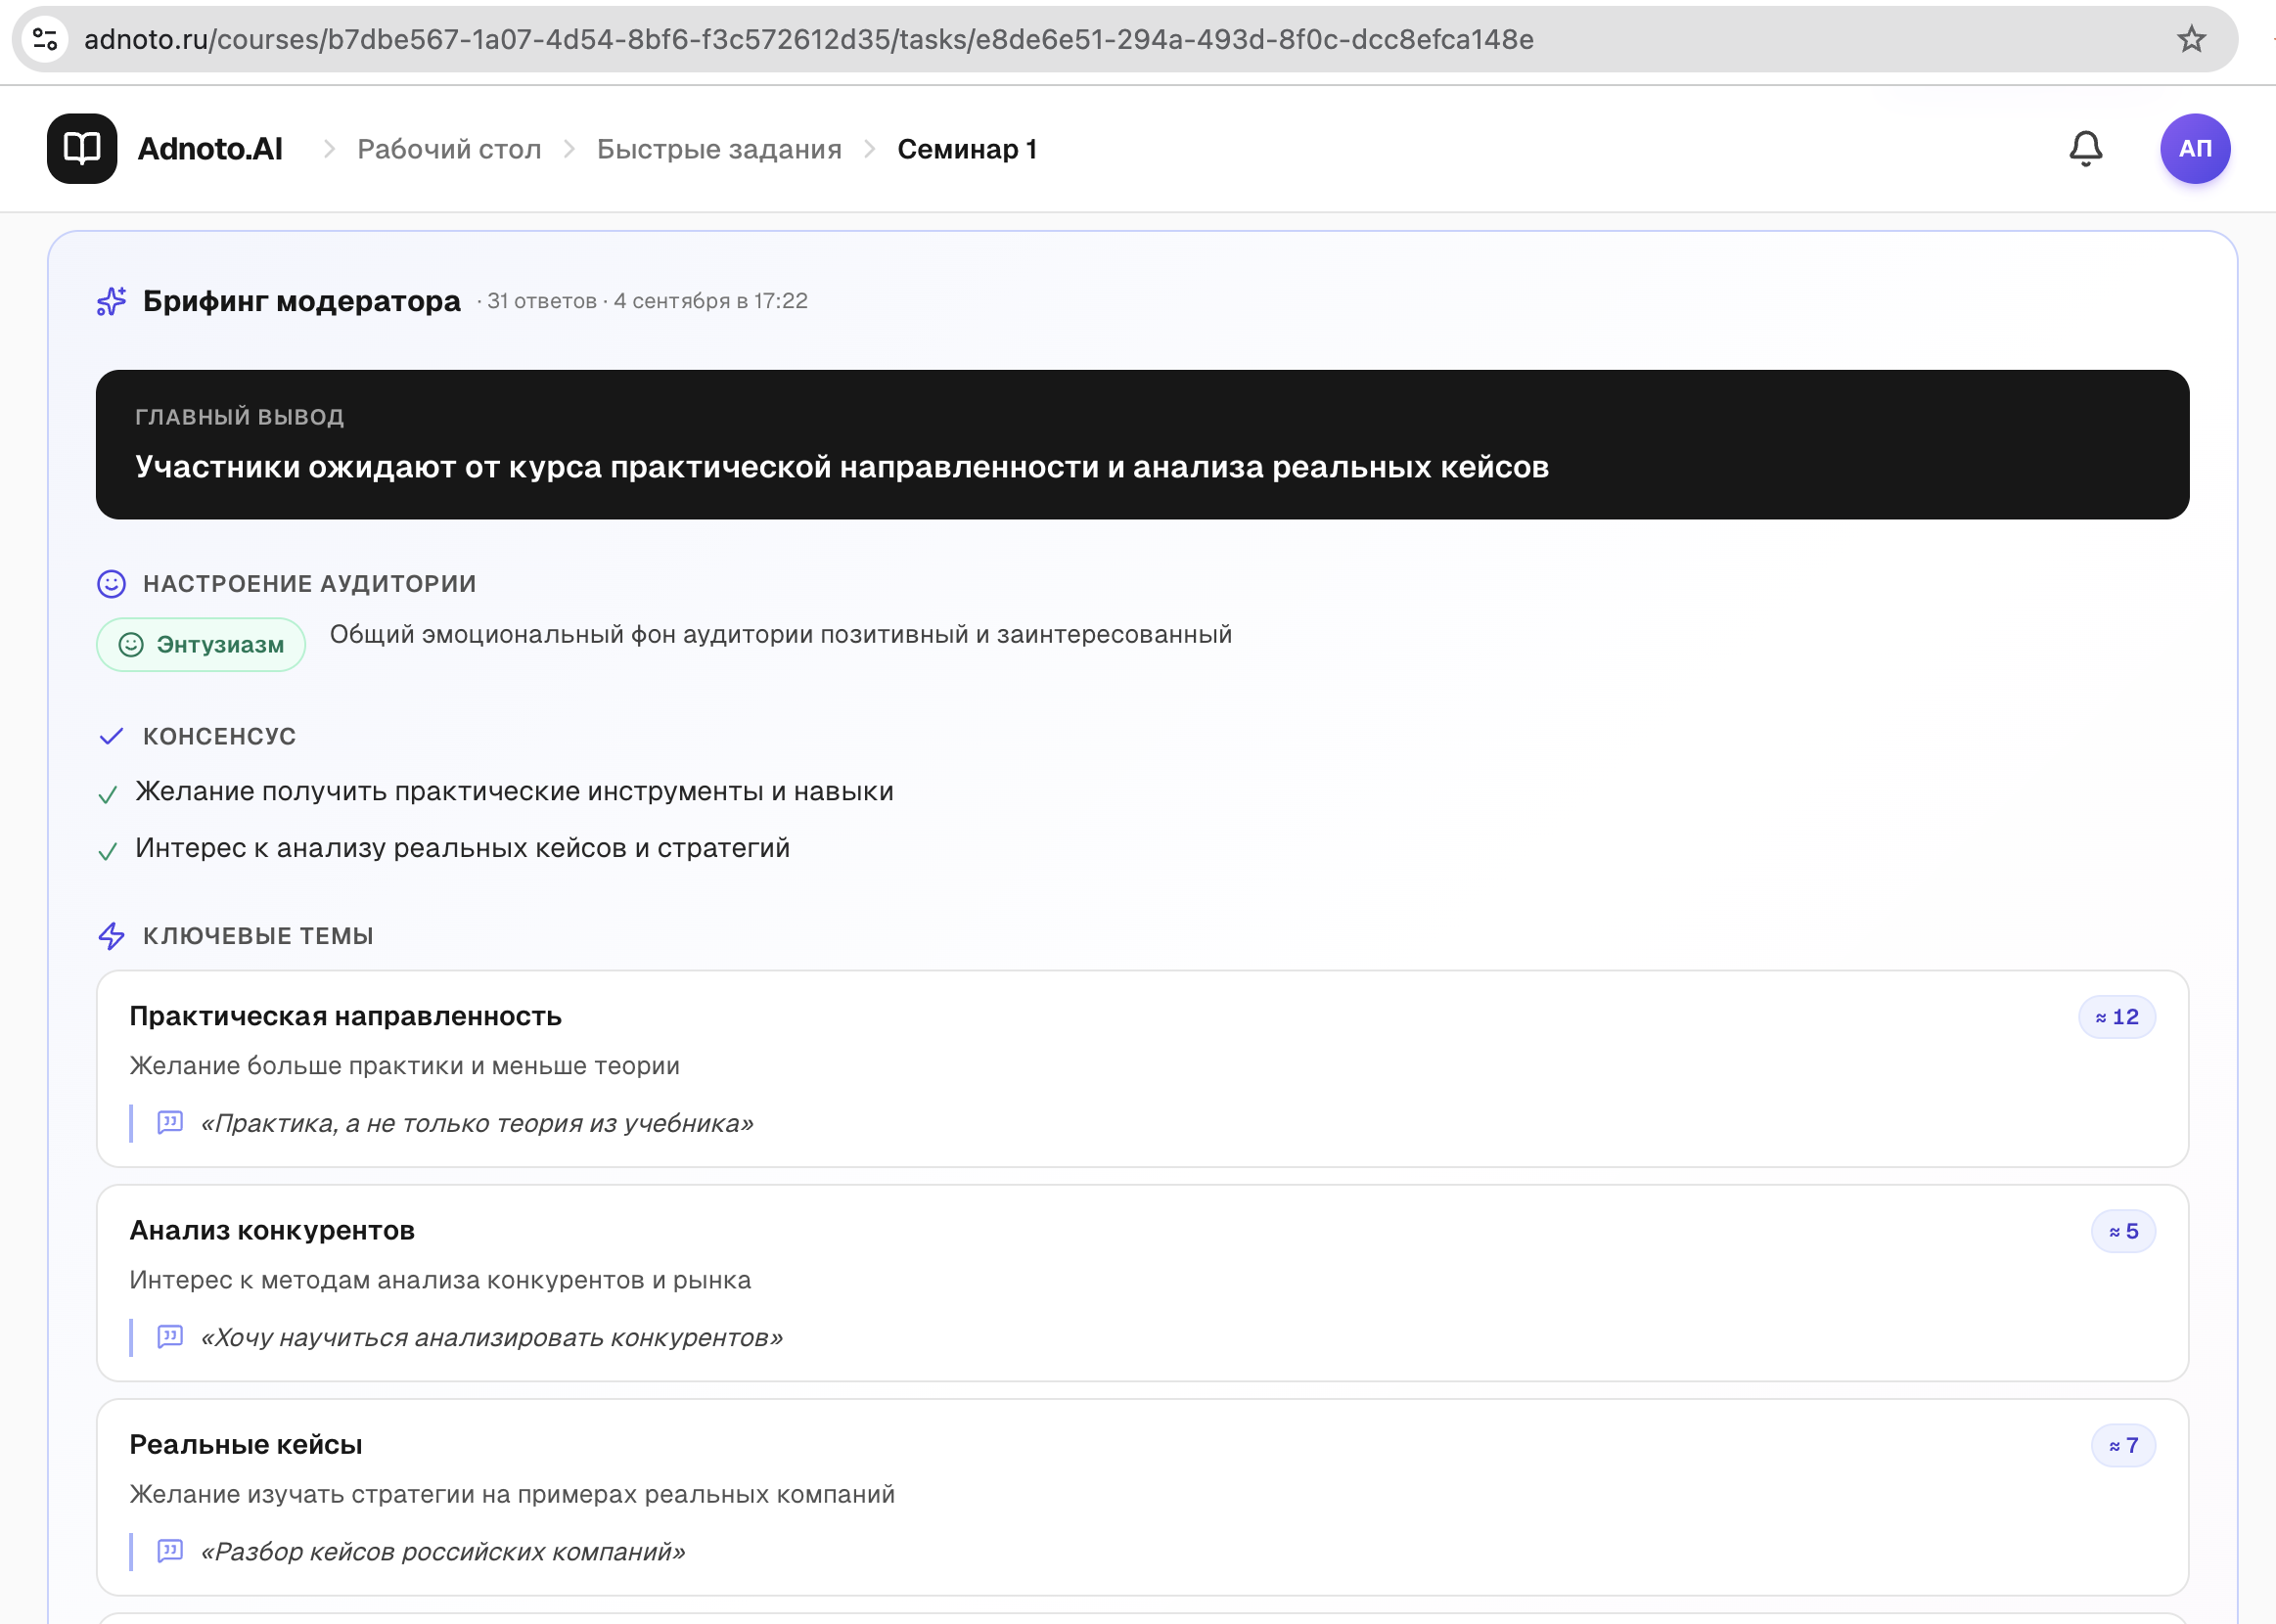Image resolution: width=2276 pixels, height=1624 pixels.
Task: Click the Энтузиазм mood badge
Action: click(x=201, y=645)
